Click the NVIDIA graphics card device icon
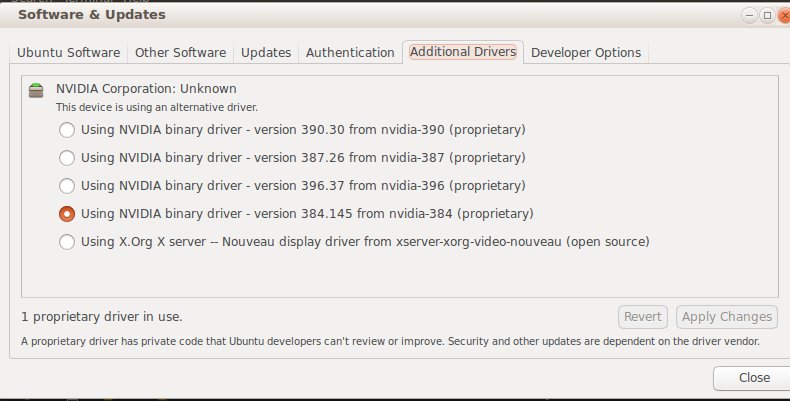 coord(36,91)
